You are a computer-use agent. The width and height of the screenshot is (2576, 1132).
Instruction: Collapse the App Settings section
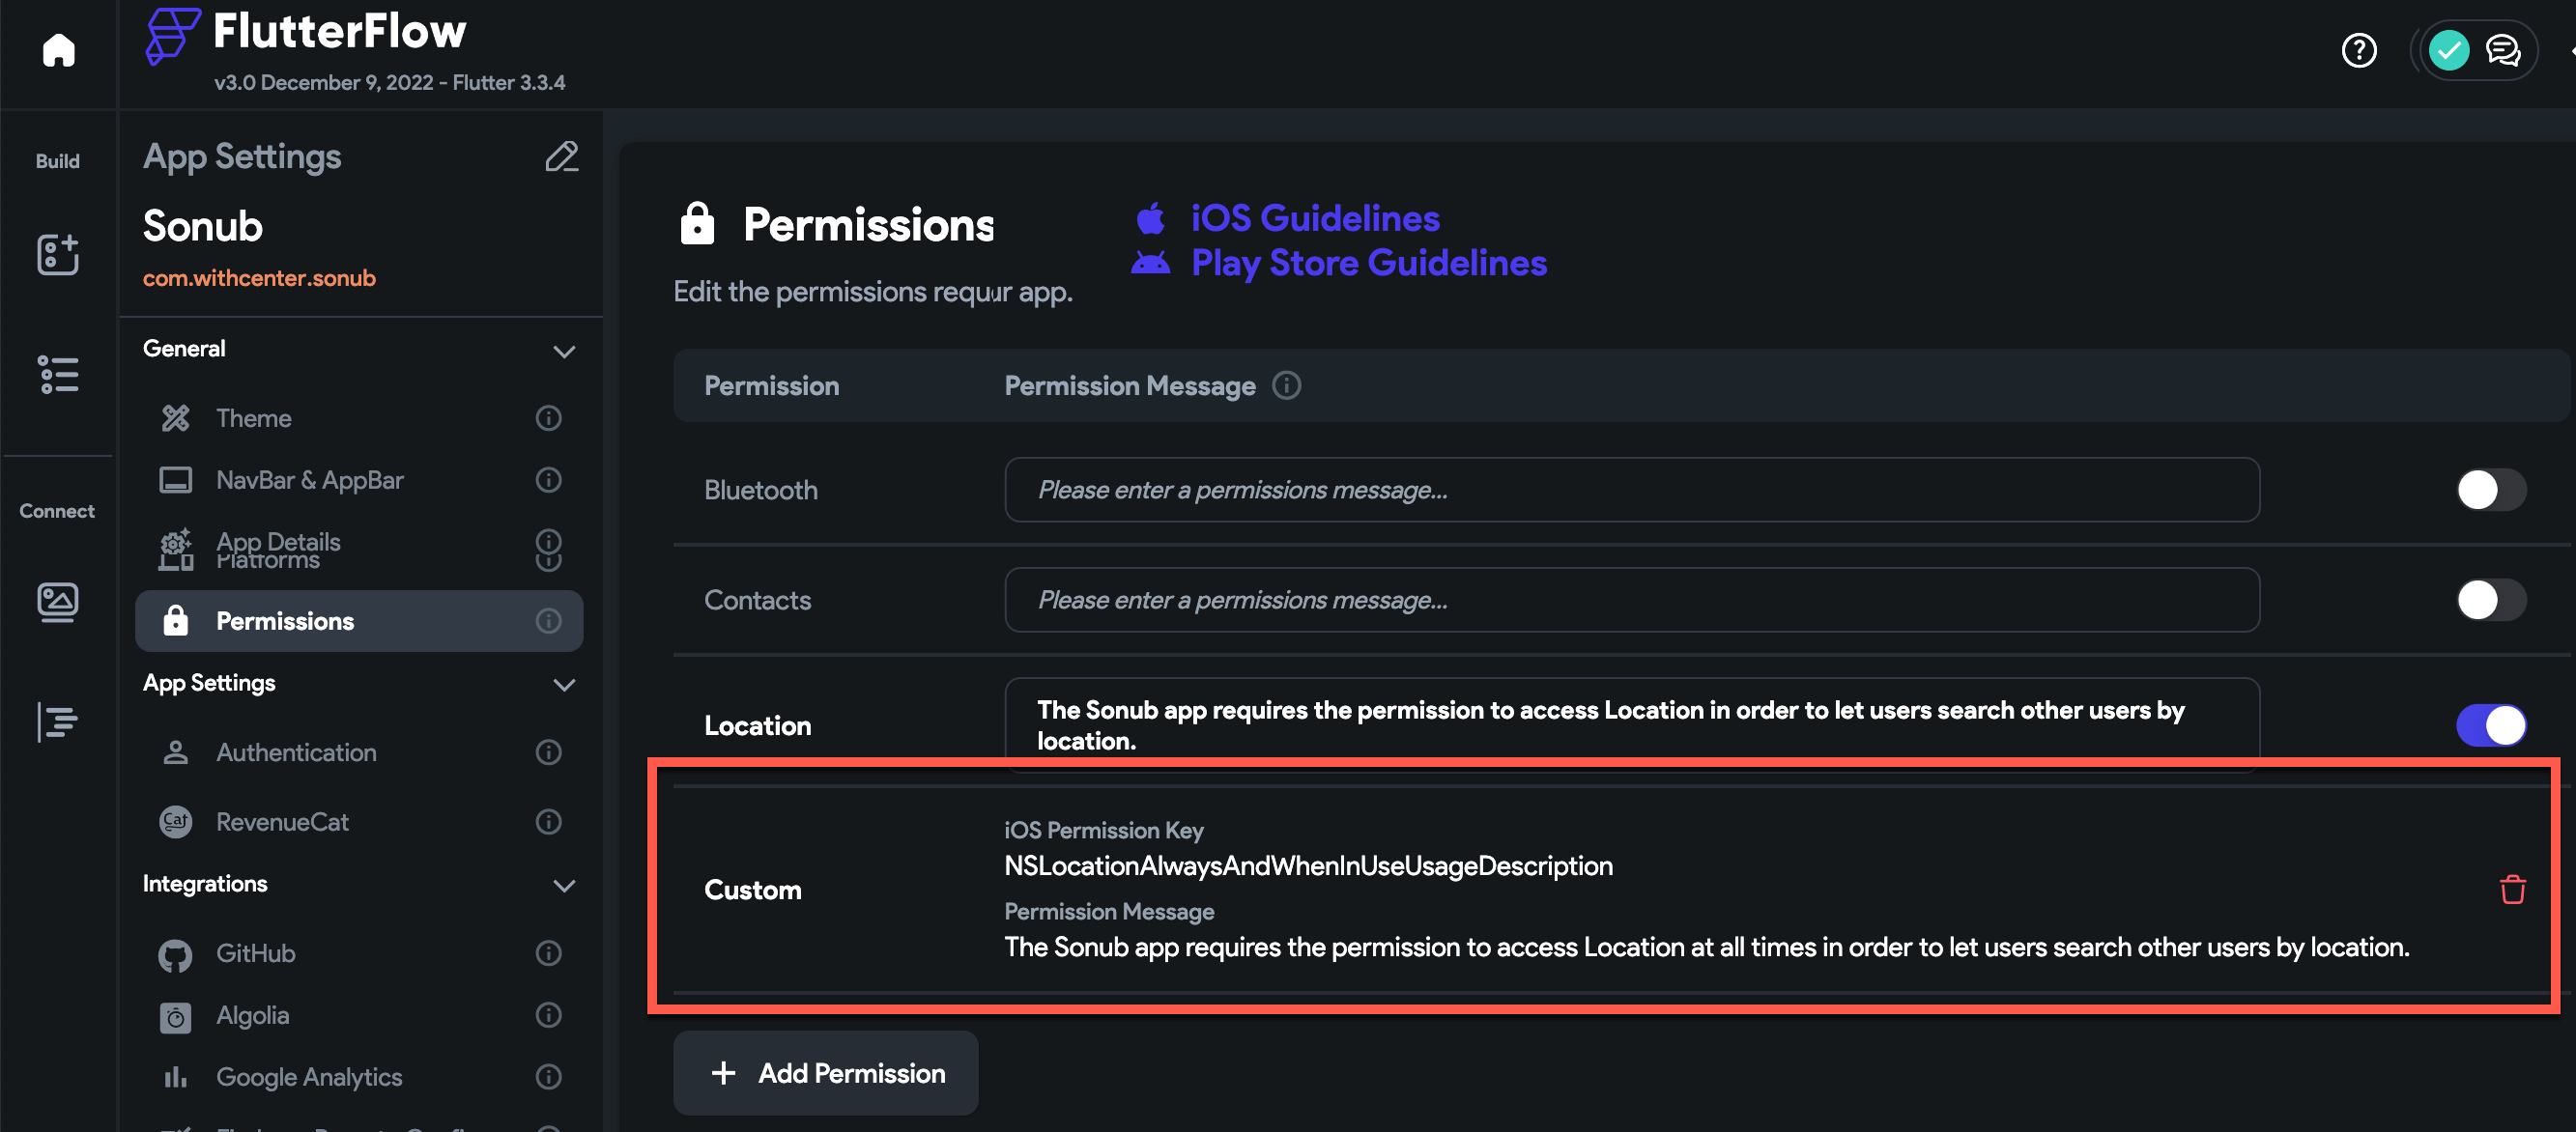pyautogui.click(x=564, y=685)
